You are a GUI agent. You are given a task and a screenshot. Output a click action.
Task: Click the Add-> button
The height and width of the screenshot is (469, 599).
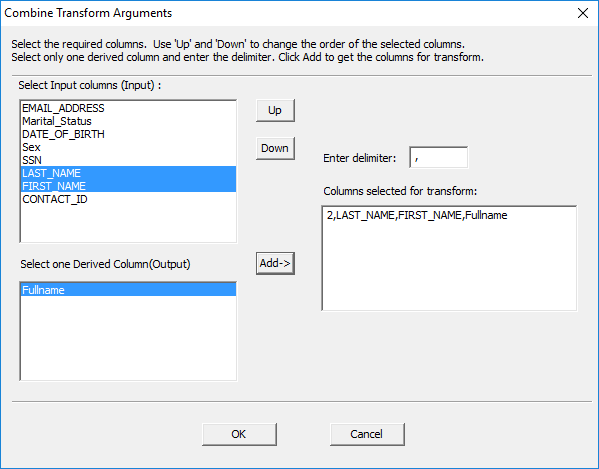pos(275,263)
